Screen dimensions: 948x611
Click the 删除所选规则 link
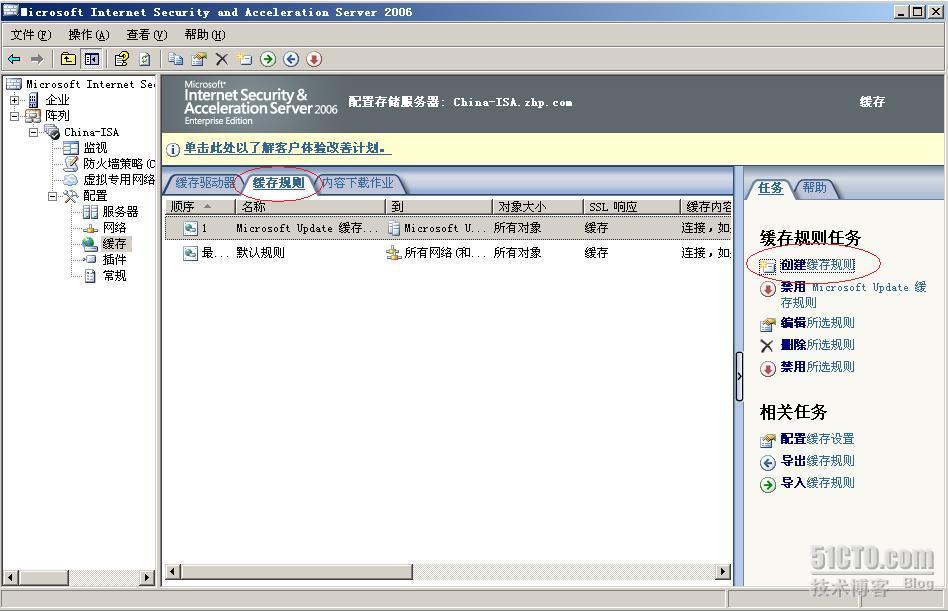click(x=817, y=344)
